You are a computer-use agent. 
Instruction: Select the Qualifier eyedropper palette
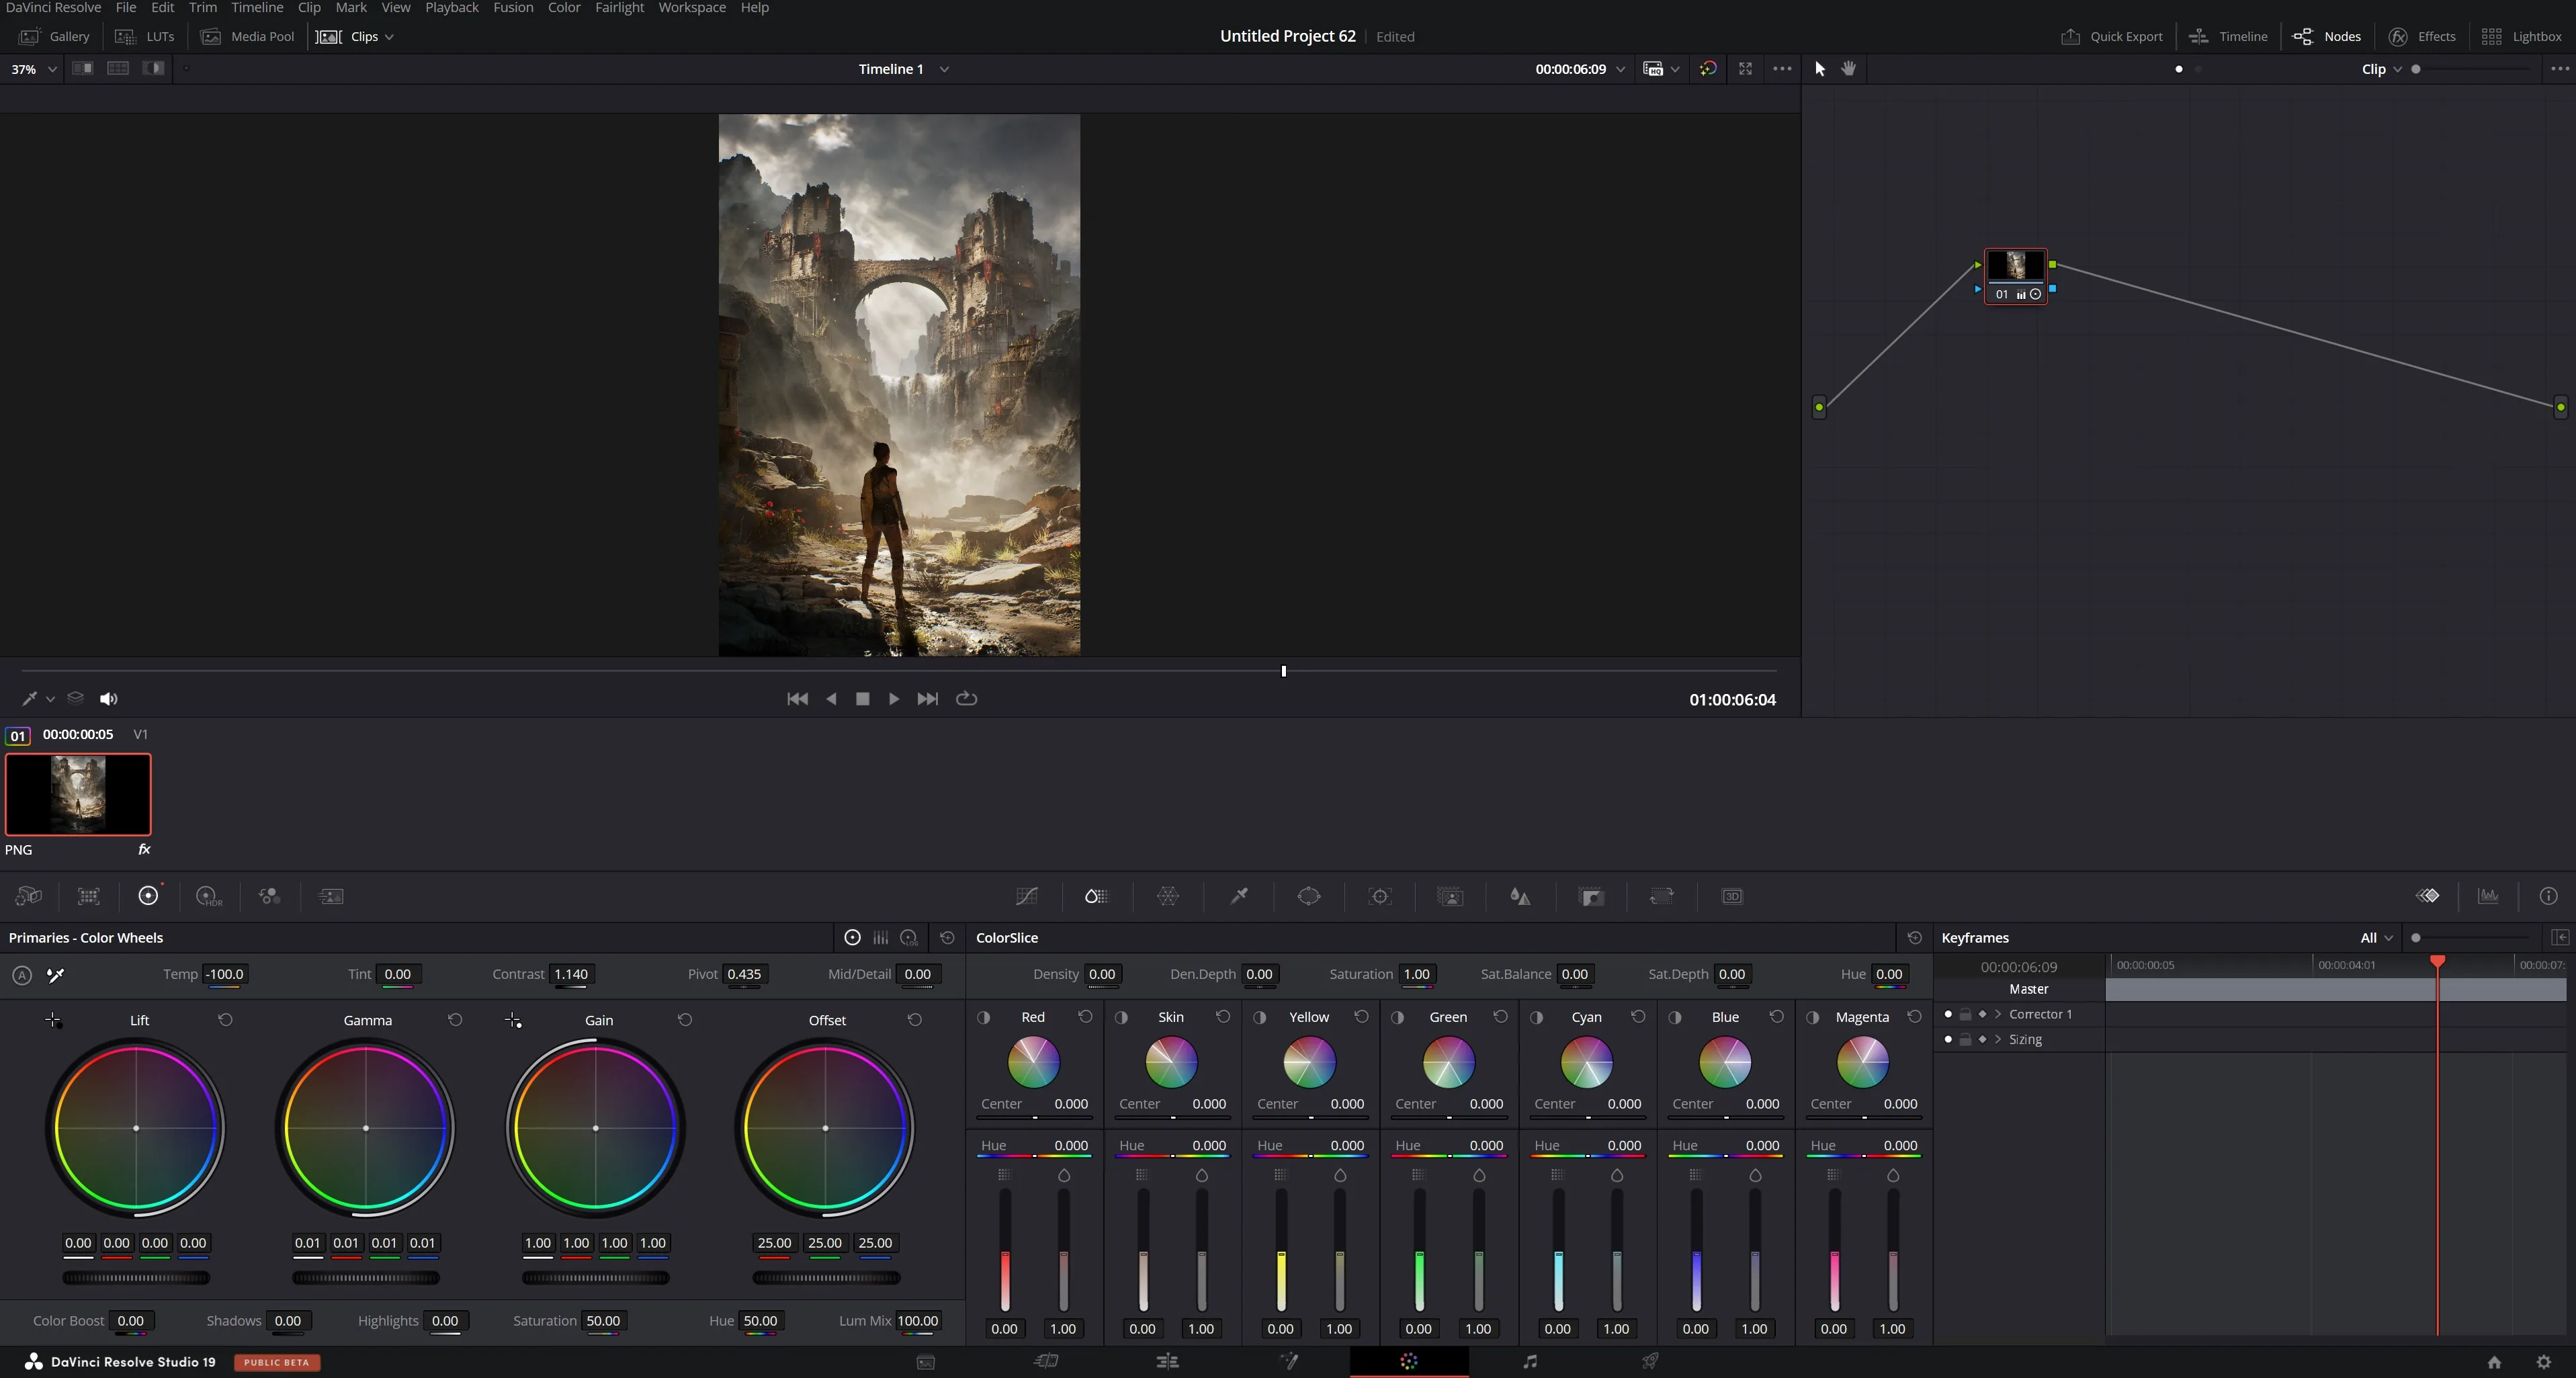(x=1239, y=896)
